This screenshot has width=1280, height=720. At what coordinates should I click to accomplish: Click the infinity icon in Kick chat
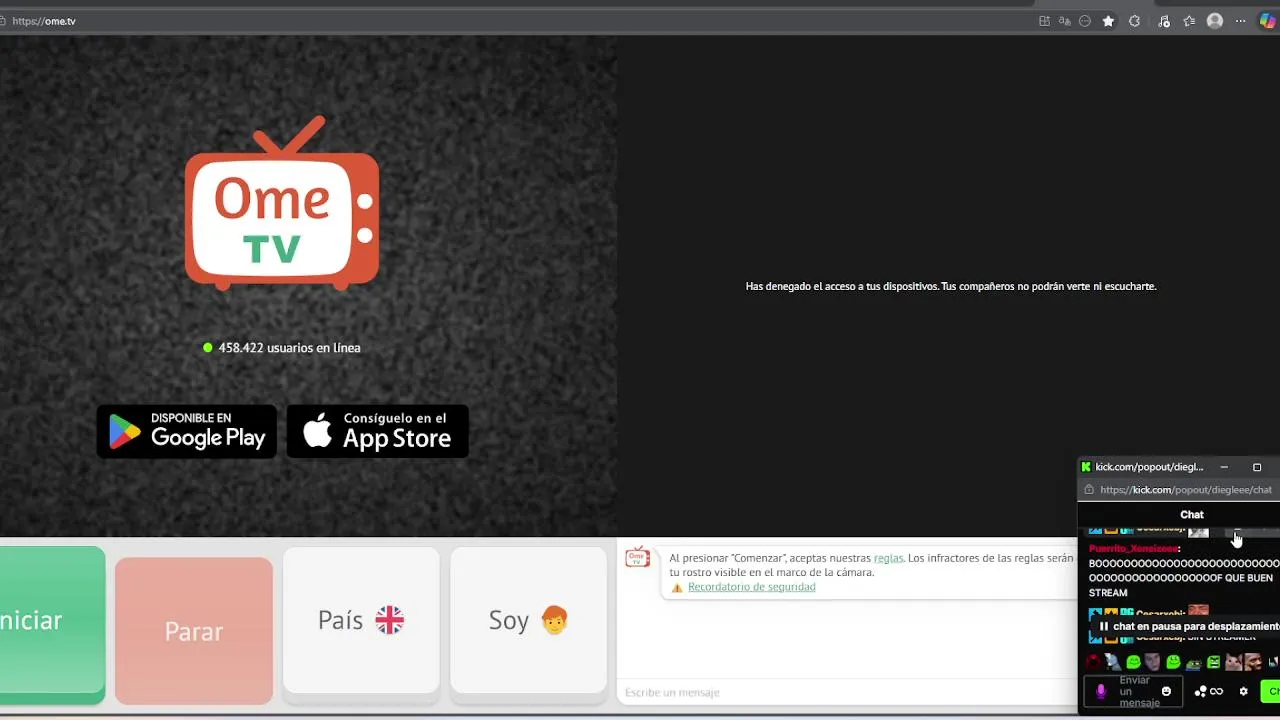(x=1217, y=691)
